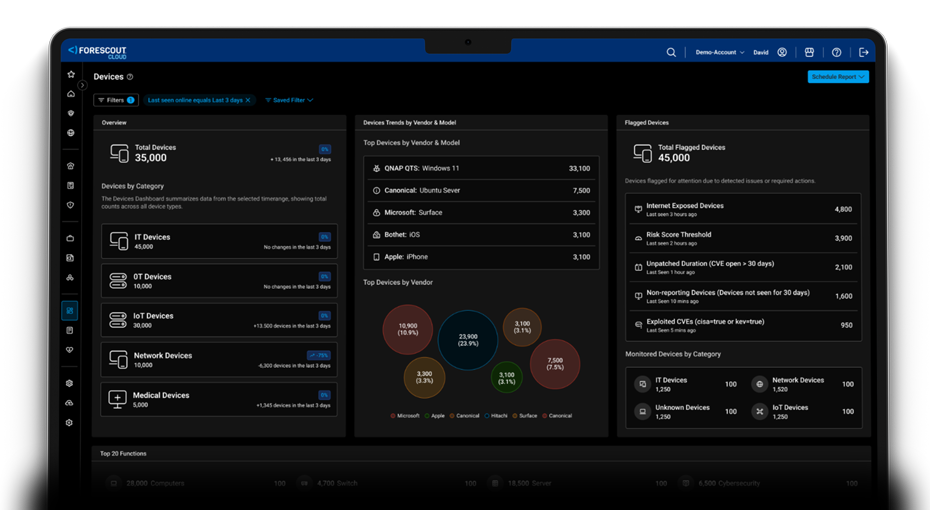
Task: Select the 7,500 (7.5%) vendor bubble
Action: pyautogui.click(x=555, y=364)
